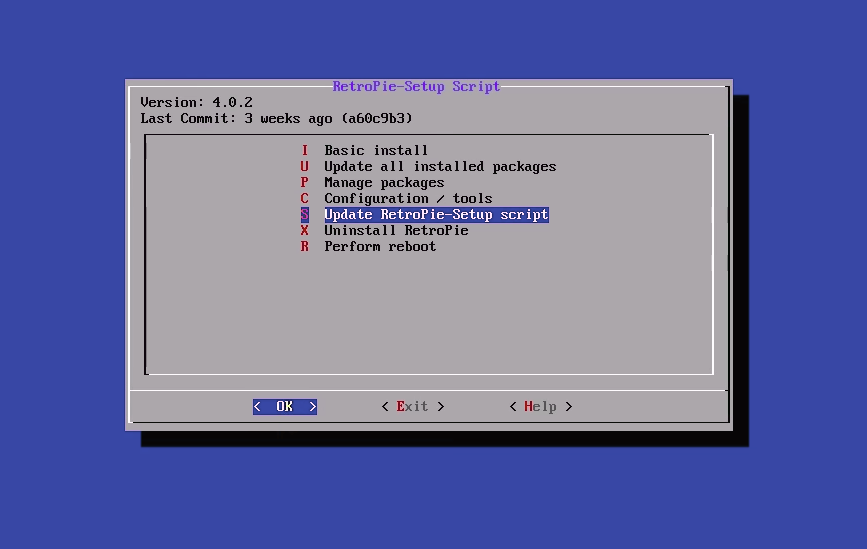Select Perform reboot menu item

(x=379, y=247)
